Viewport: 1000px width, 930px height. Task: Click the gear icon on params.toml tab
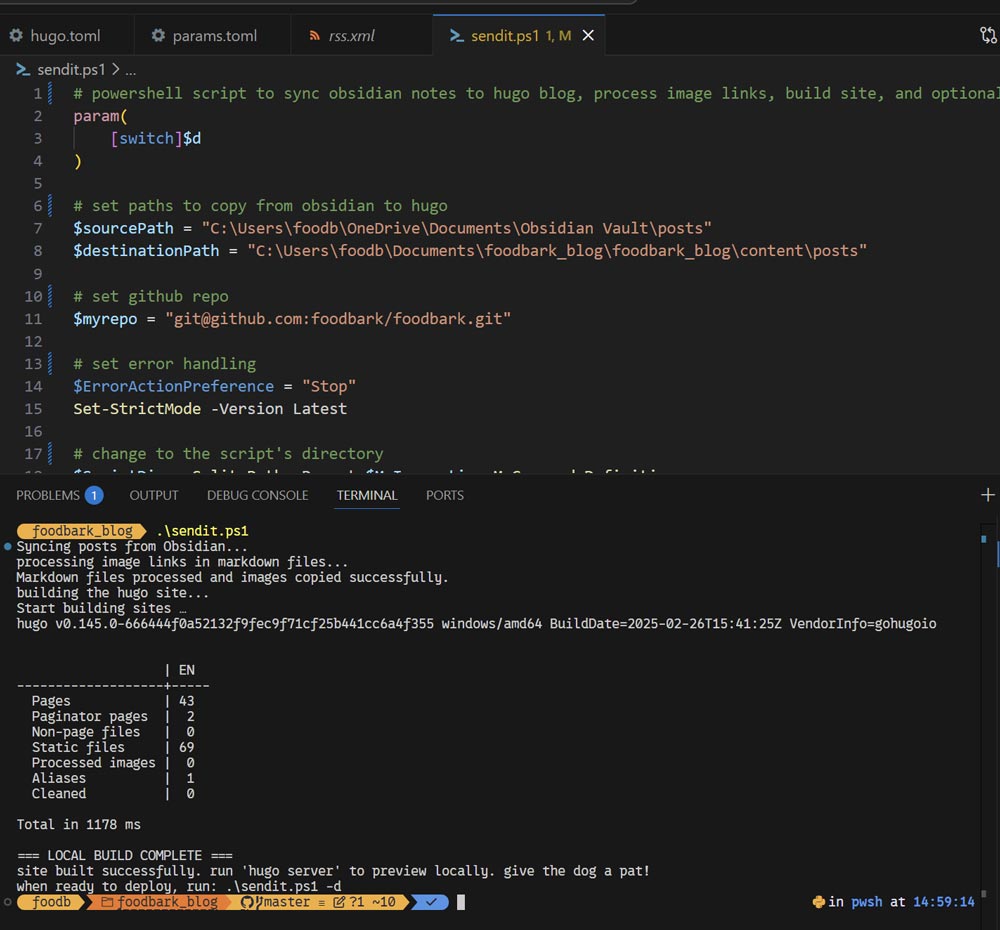click(158, 36)
